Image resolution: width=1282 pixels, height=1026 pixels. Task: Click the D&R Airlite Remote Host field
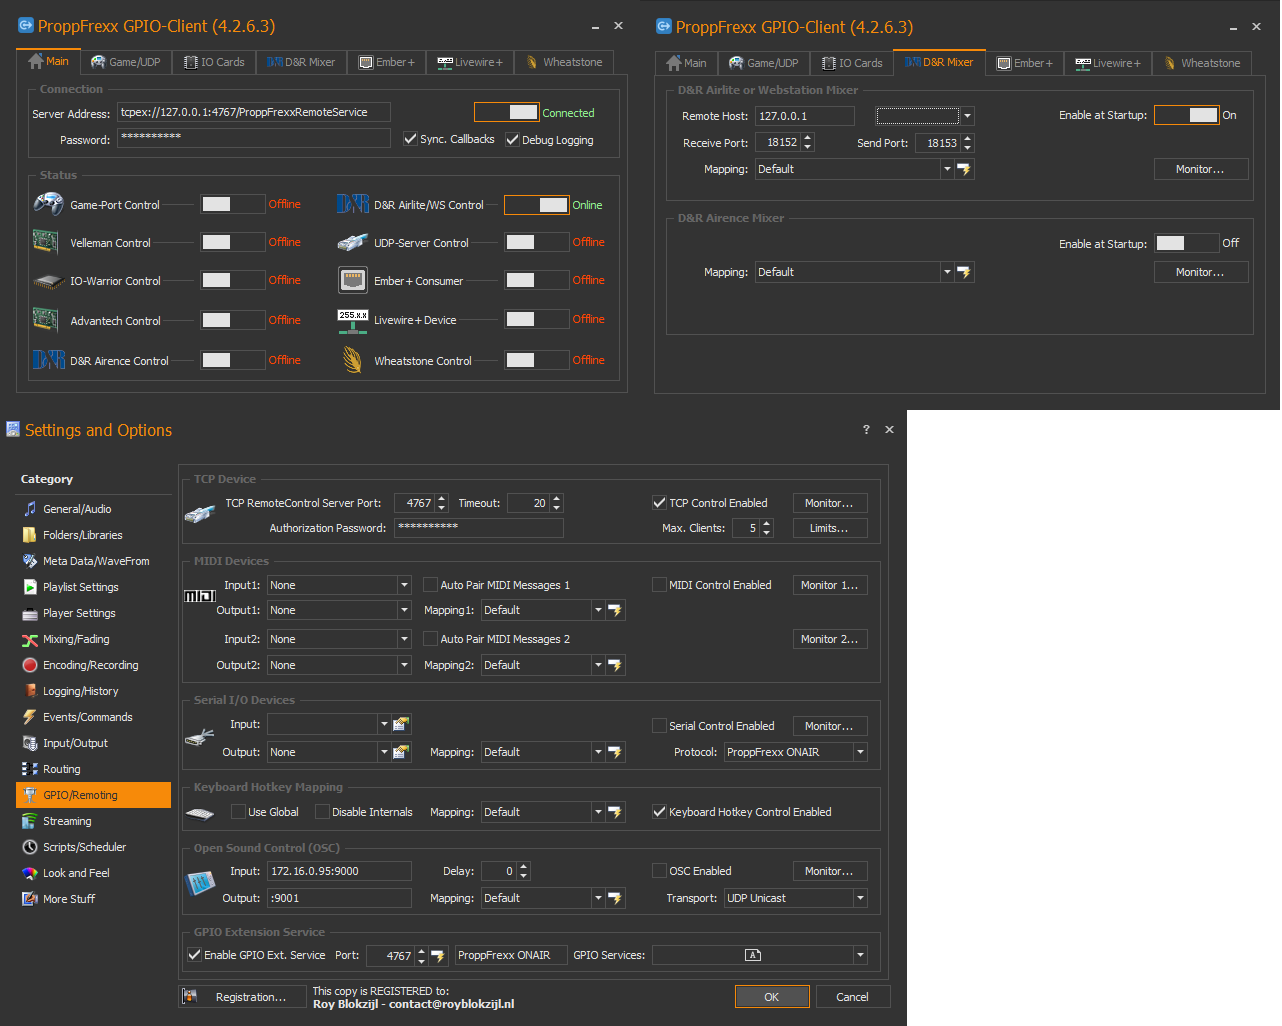point(804,116)
